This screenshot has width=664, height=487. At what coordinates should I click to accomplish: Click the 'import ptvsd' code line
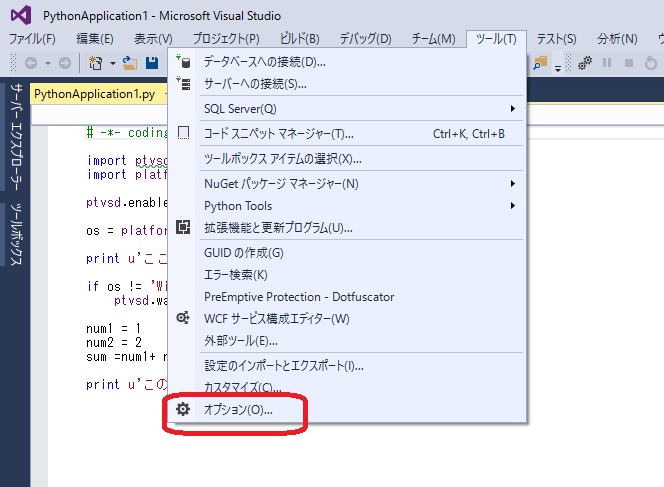127,160
